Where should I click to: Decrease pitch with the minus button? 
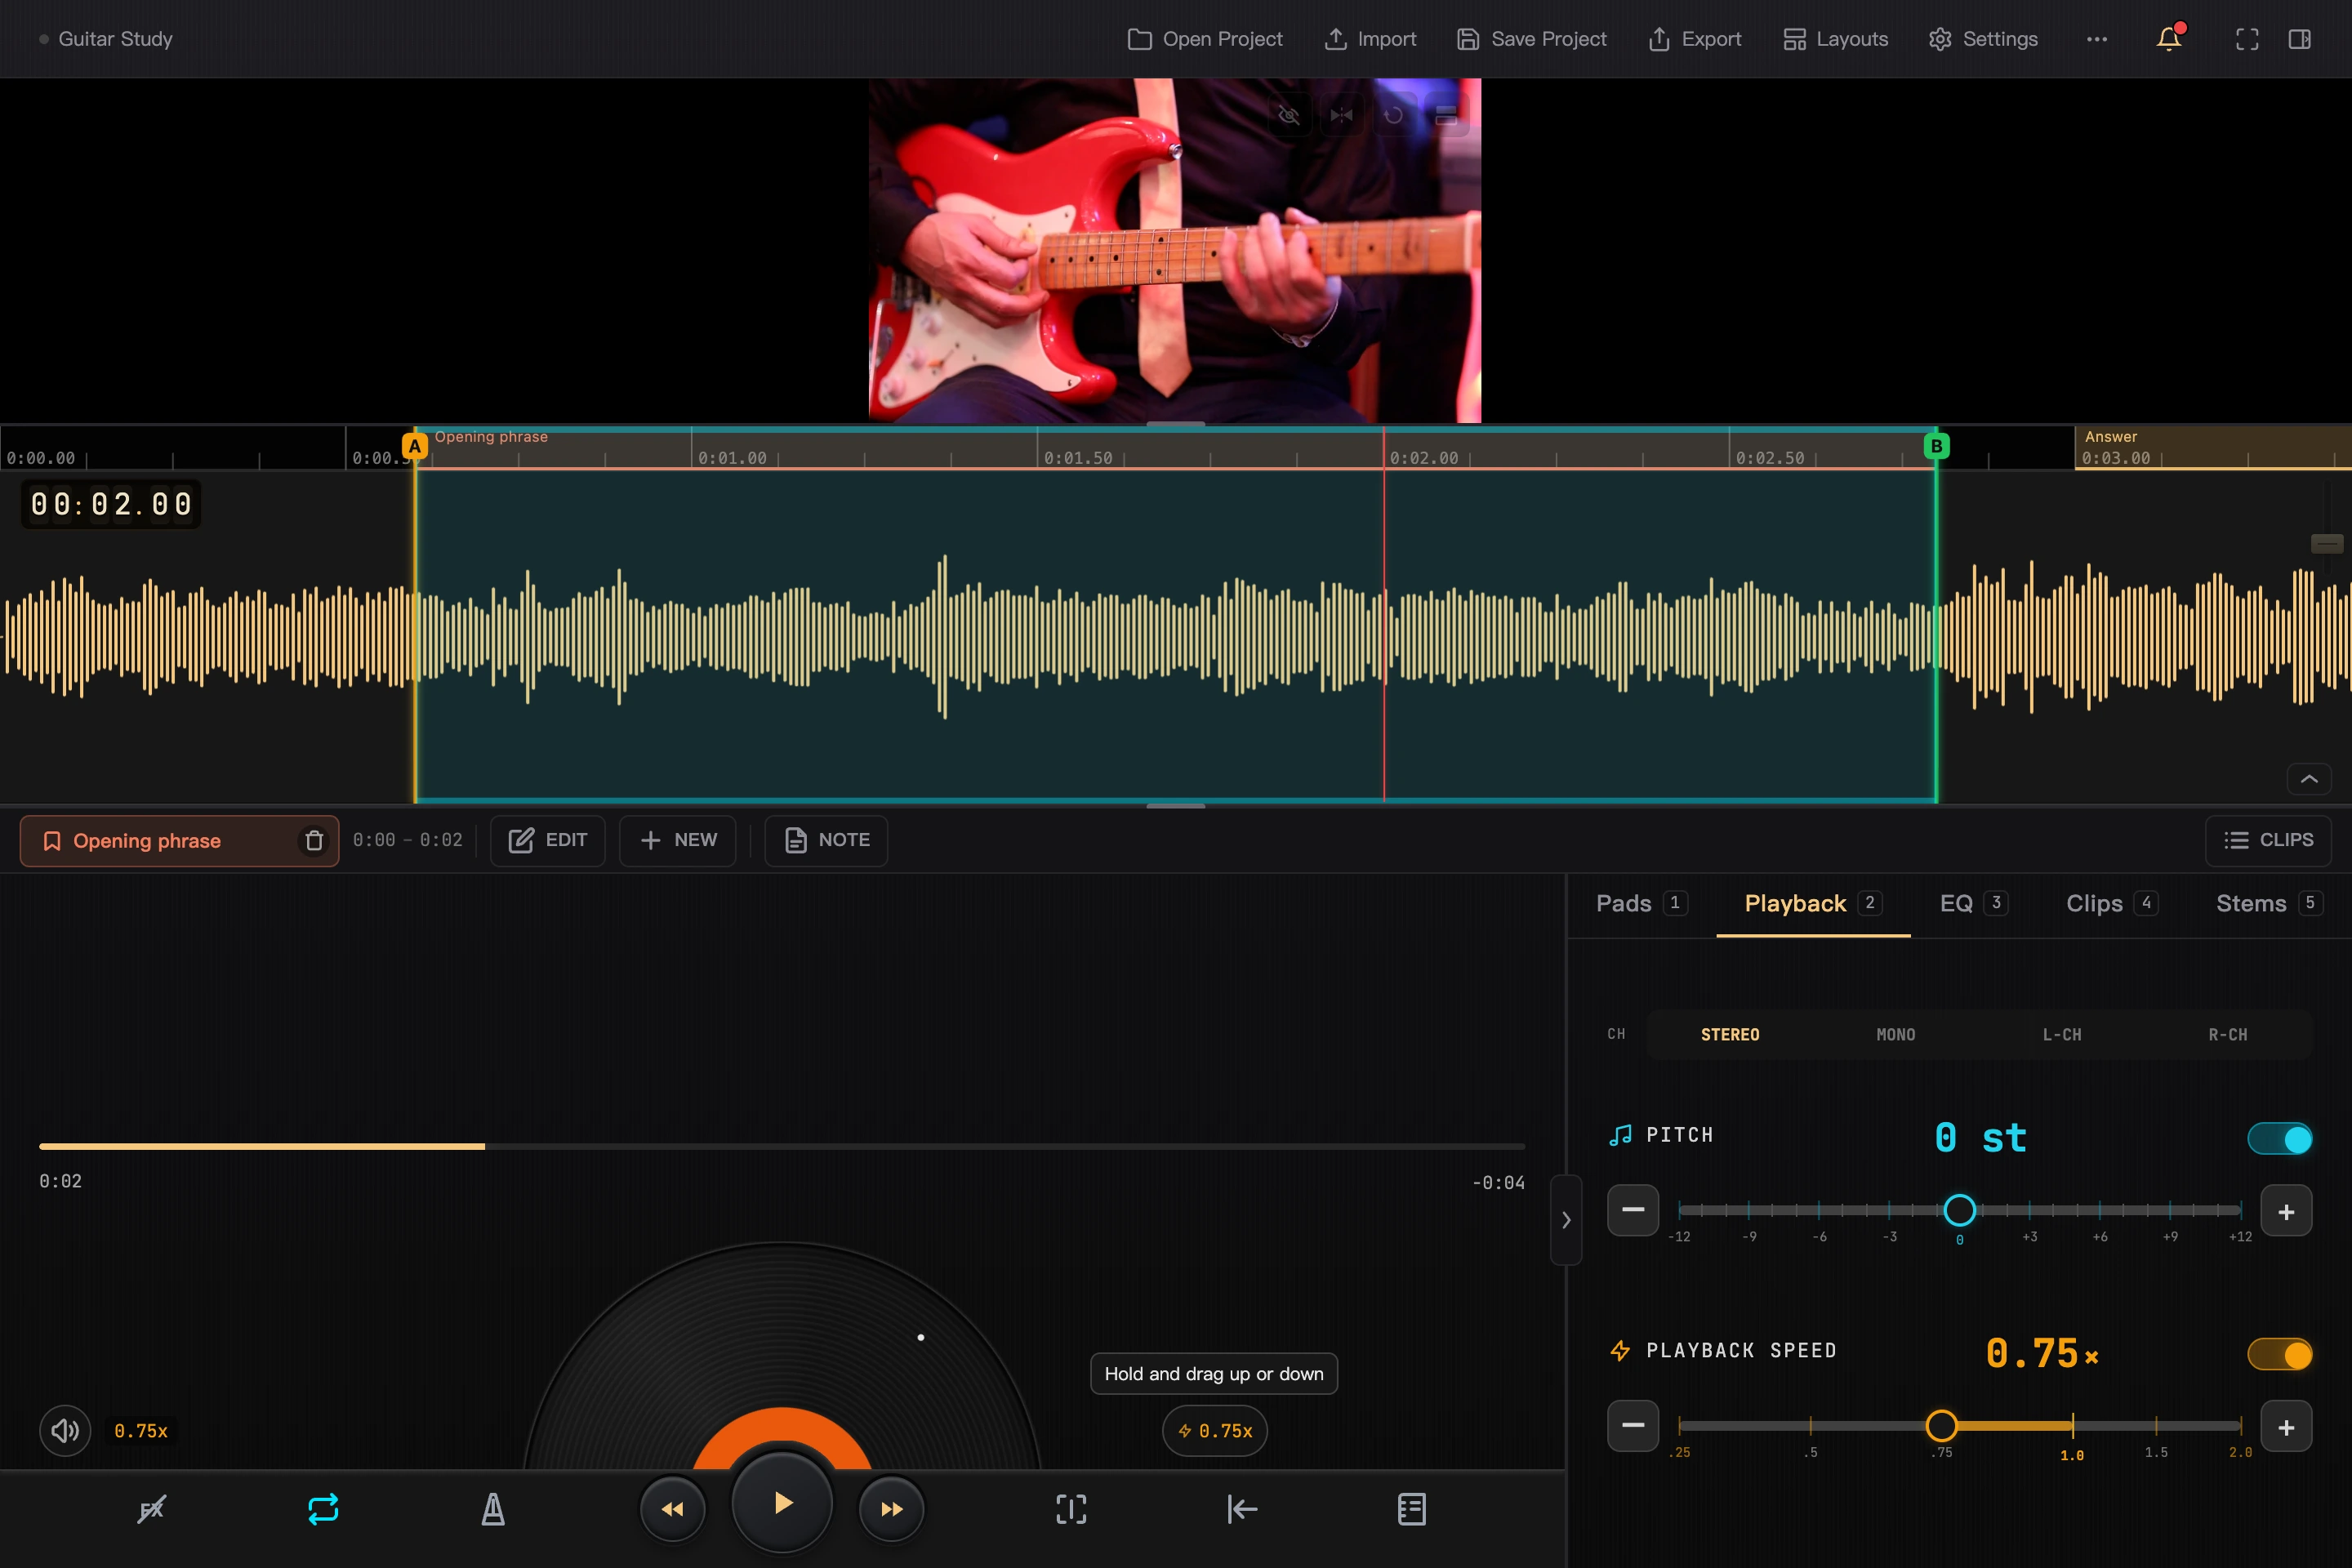pyautogui.click(x=1633, y=1210)
